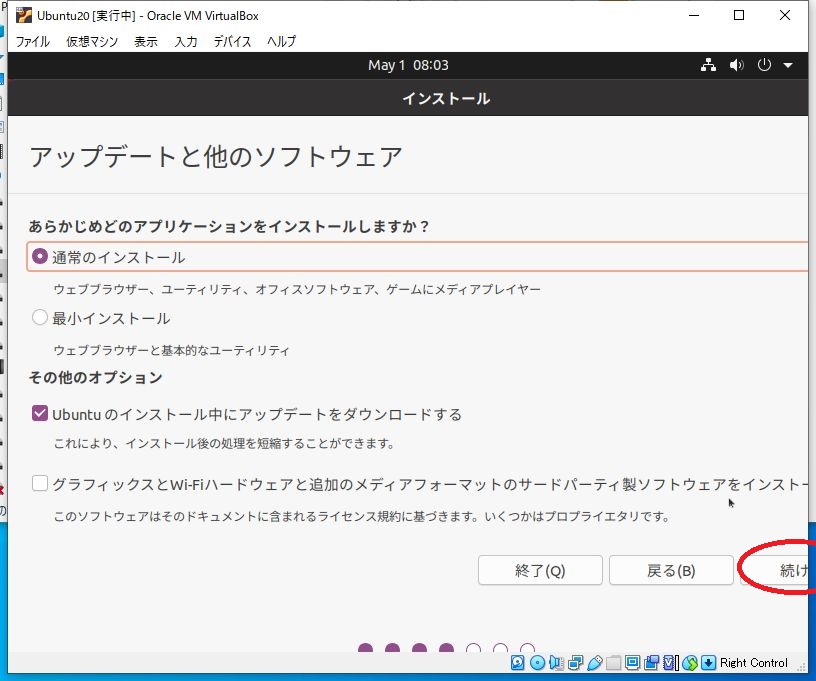Click the question あらかじめどのアプリケーションをインストールしますか？

click(x=228, y=226)
